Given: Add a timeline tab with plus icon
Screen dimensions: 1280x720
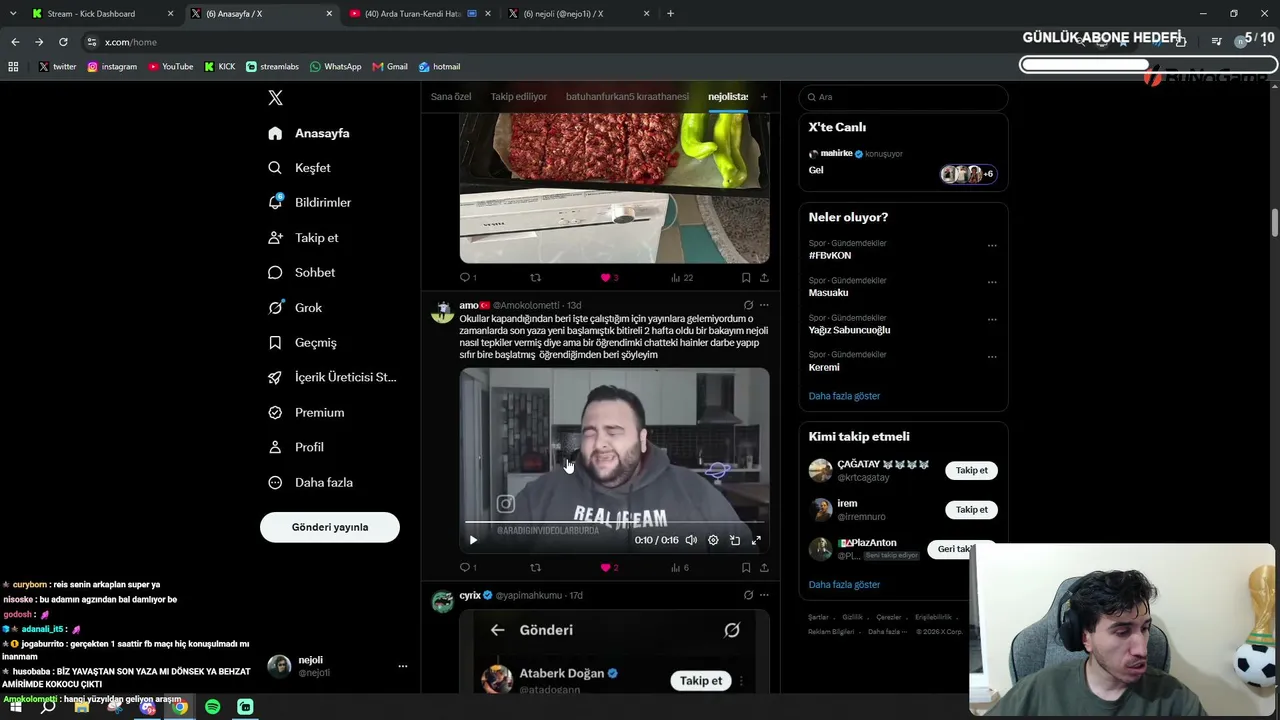Looking at the screenshot, I should pos(764,97).
